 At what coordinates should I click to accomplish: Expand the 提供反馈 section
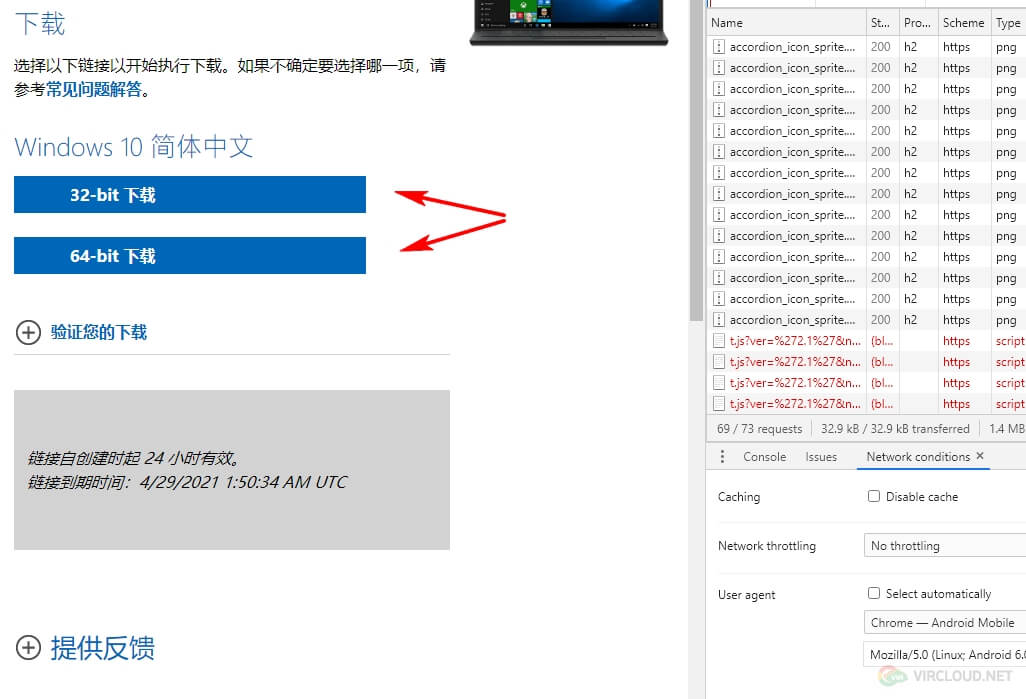[85, 648]
